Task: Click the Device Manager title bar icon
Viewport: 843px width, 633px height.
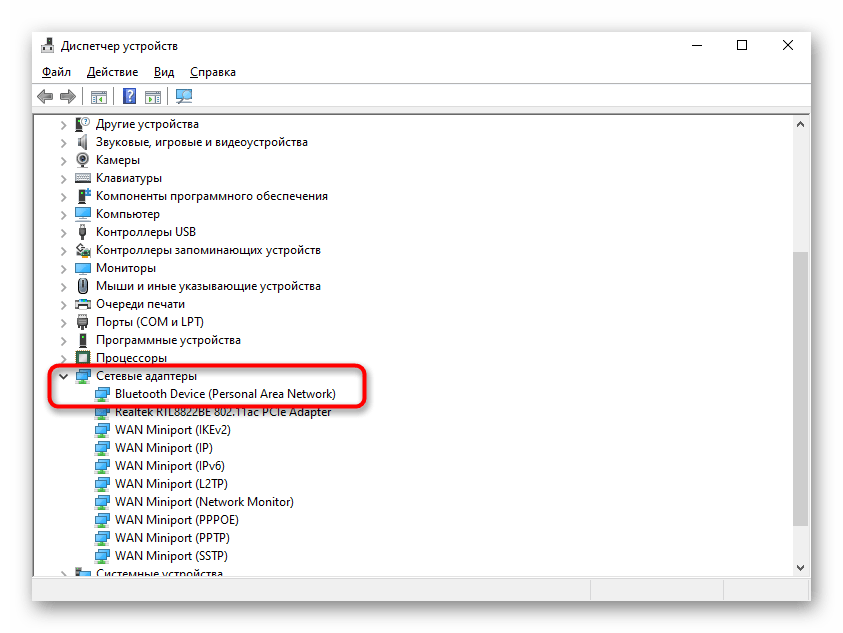Action: pyautogui.click(x=48, y=46)
